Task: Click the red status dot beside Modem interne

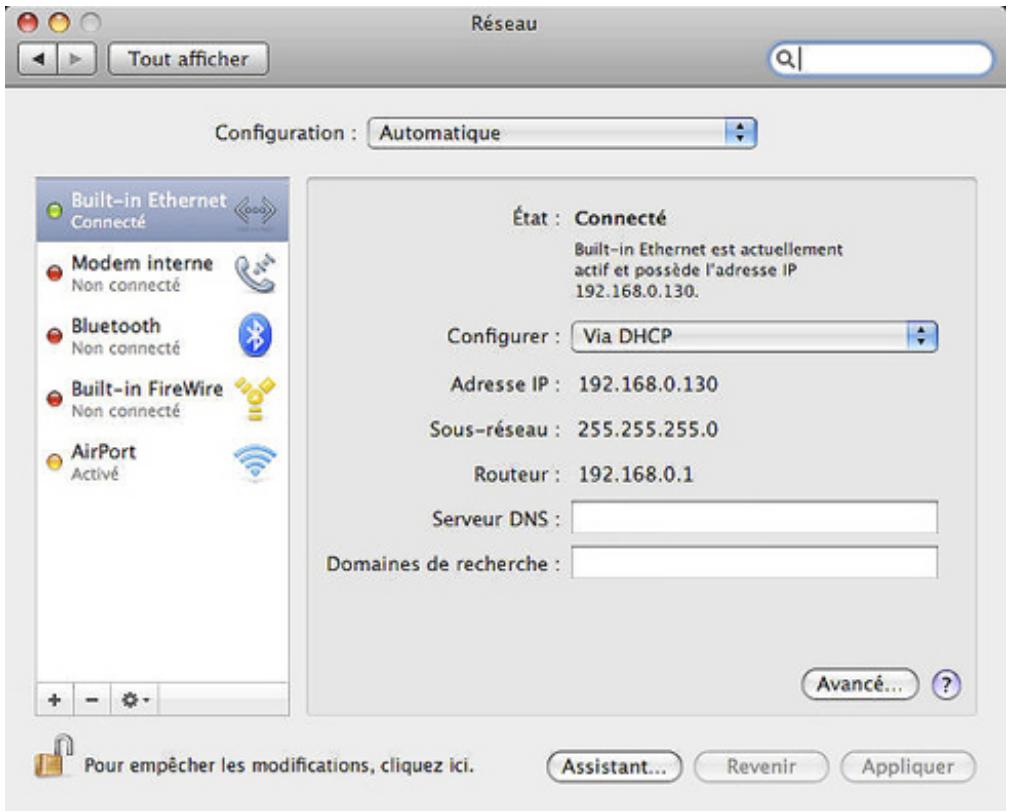Action: (x=55, y=273)
